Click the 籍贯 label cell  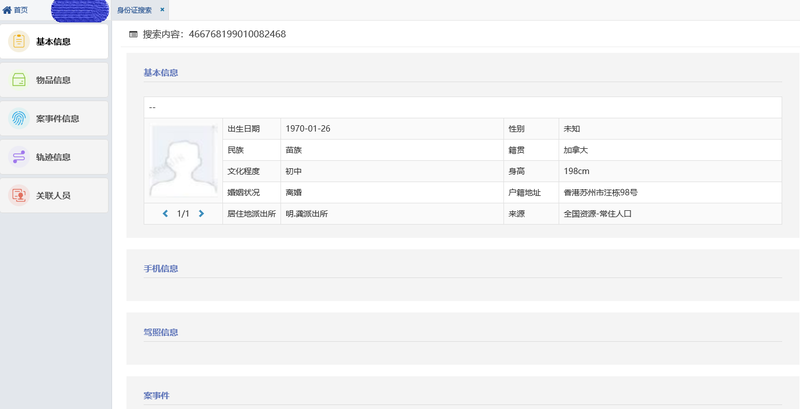[531, 150]
